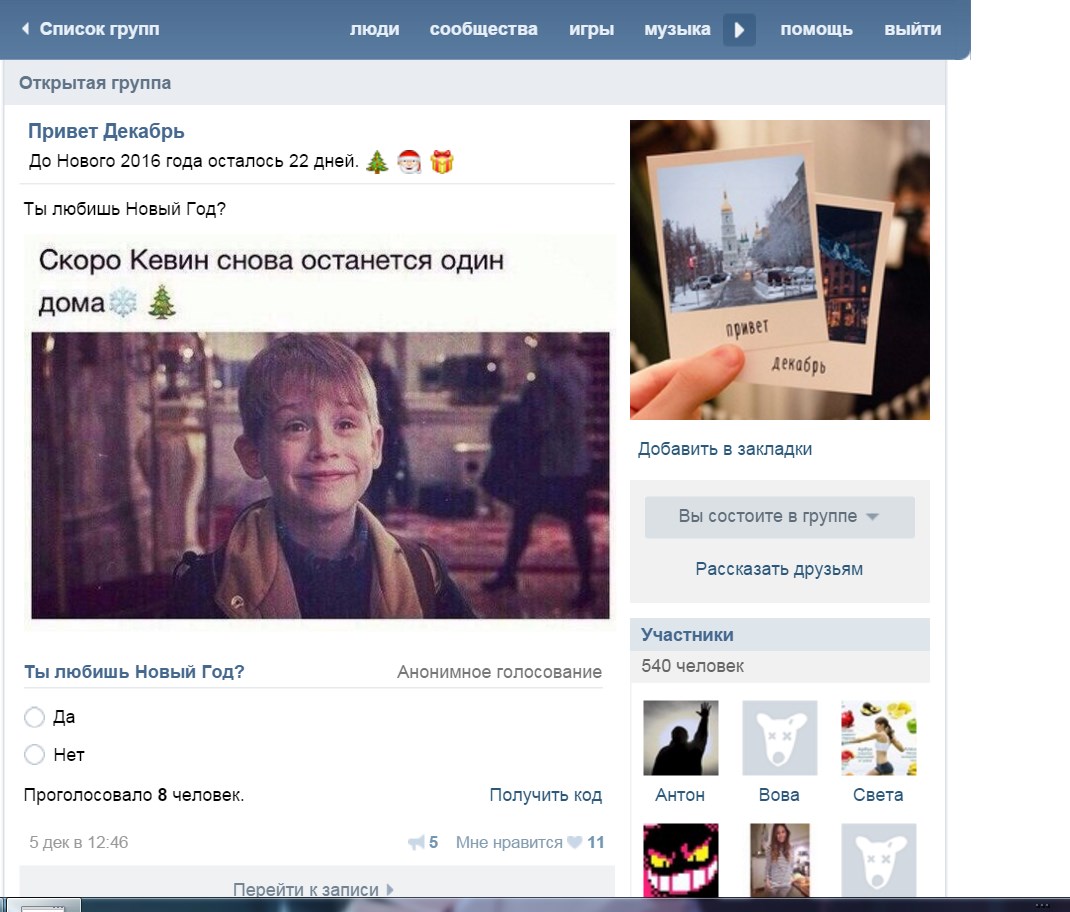
Task: Open the сообщества menu item
Action: tap(483, 29)
